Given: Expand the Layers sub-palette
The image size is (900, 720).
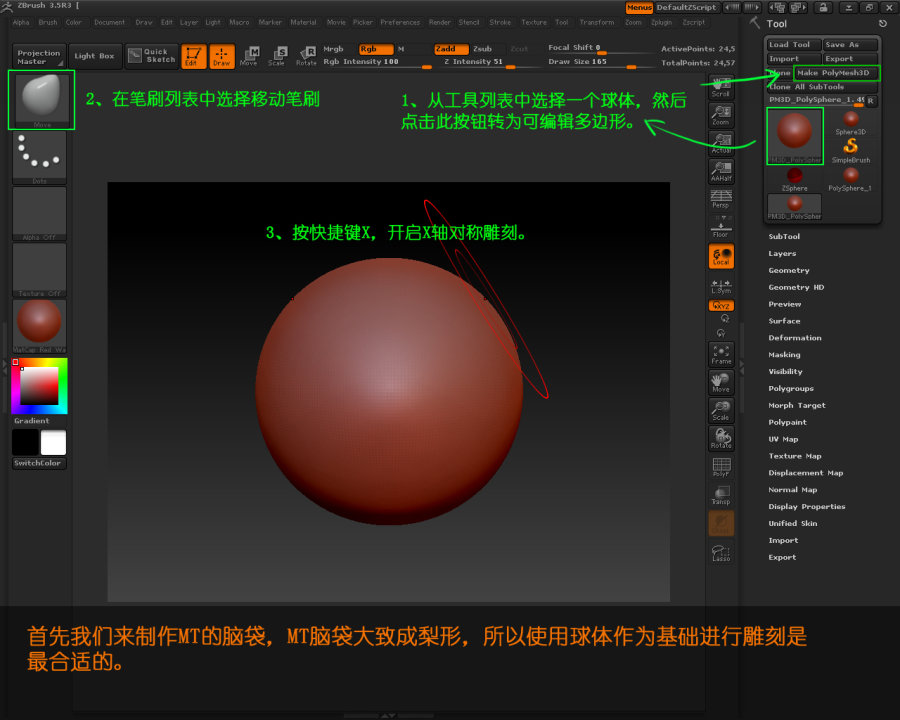Looking at the screenshot, I should (x=782, y=253).
